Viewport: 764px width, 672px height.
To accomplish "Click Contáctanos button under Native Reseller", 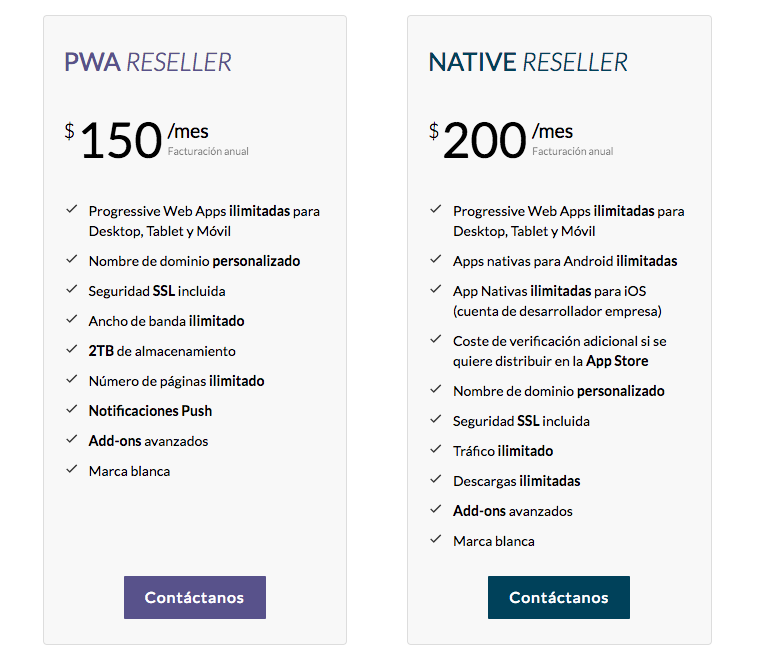I will tap(559, 597).
